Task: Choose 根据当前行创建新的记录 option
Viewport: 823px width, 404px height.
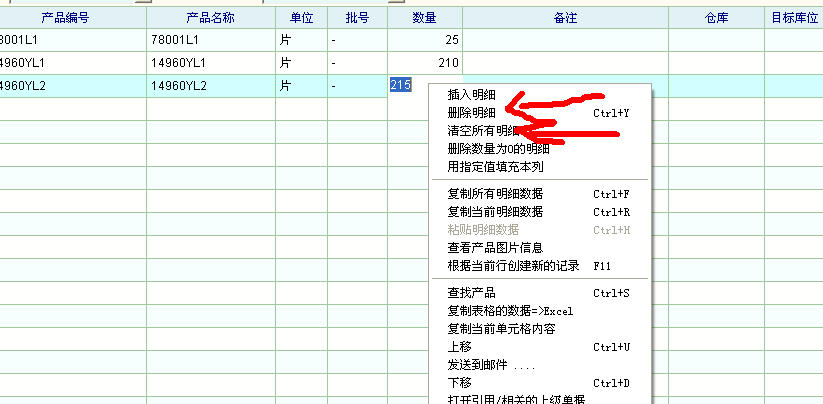Action: click(513, 266)
